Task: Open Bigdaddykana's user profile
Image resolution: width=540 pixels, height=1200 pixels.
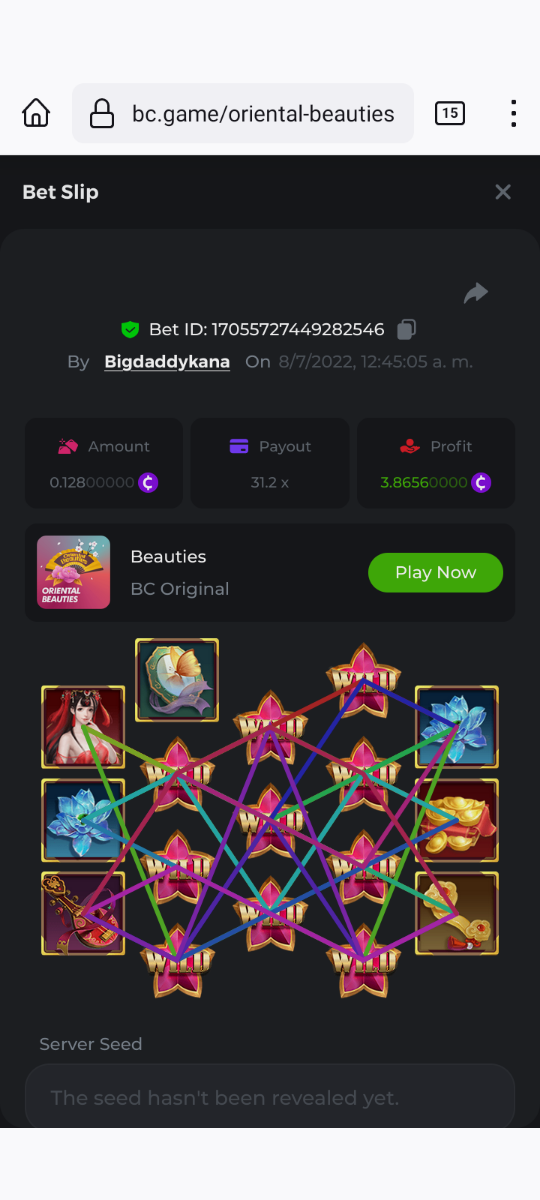Action: coord(167,361)
